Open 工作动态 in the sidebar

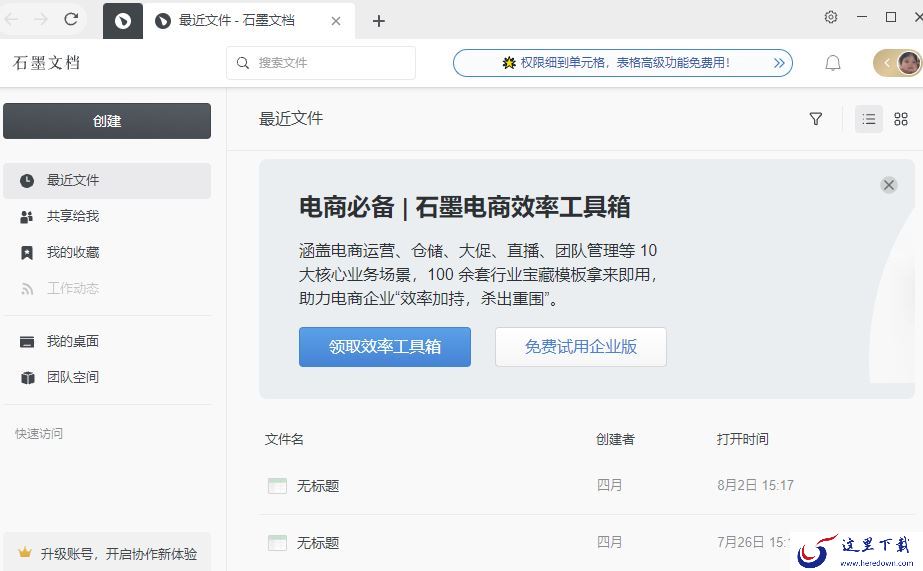click(107, 288)
